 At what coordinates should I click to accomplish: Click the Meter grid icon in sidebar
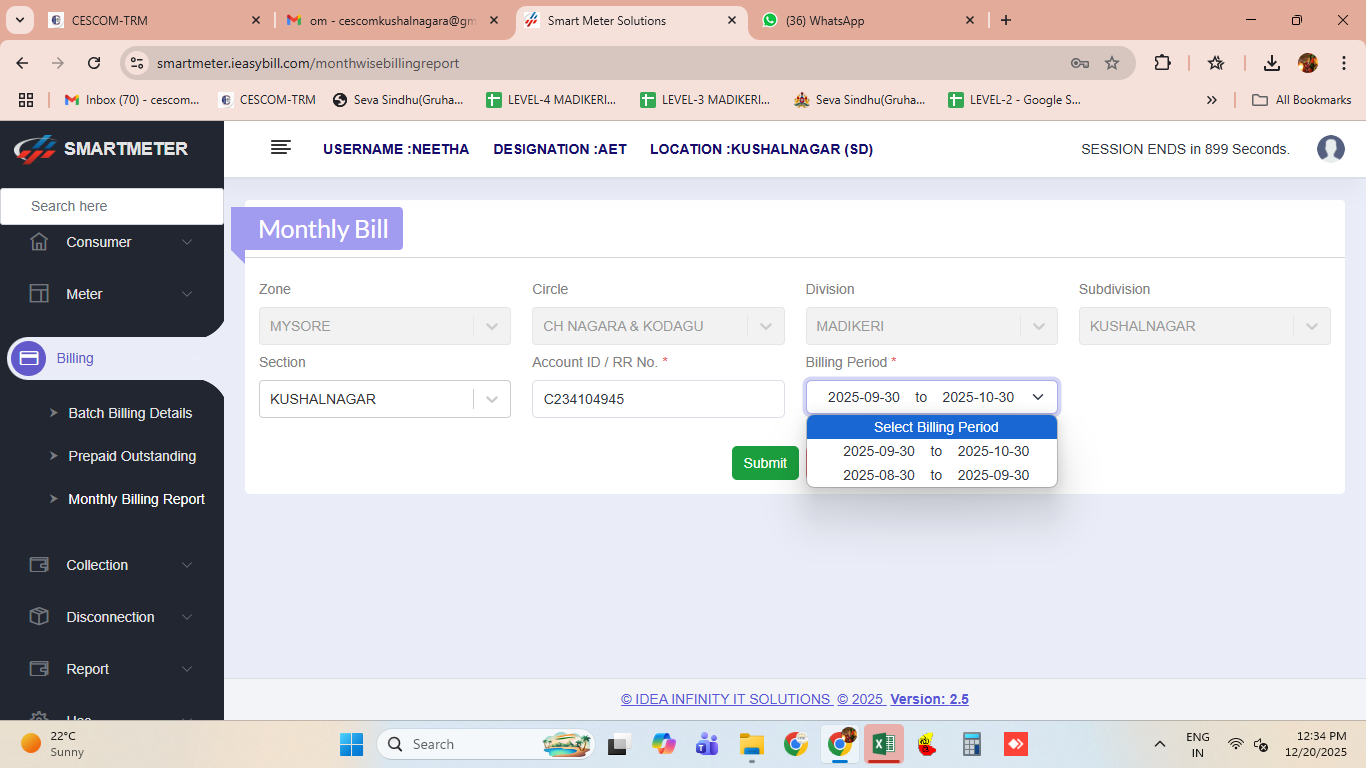[x=39, y=294]
